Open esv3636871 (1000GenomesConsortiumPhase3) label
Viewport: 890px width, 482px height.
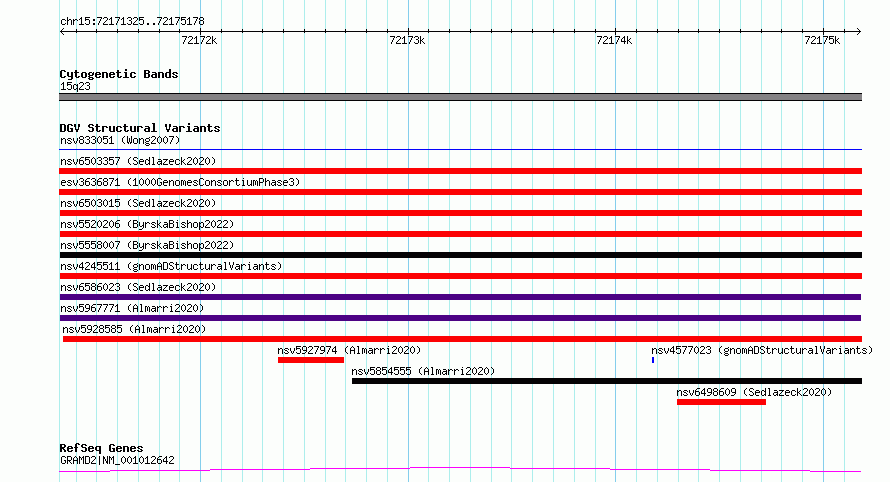point(180,182)
